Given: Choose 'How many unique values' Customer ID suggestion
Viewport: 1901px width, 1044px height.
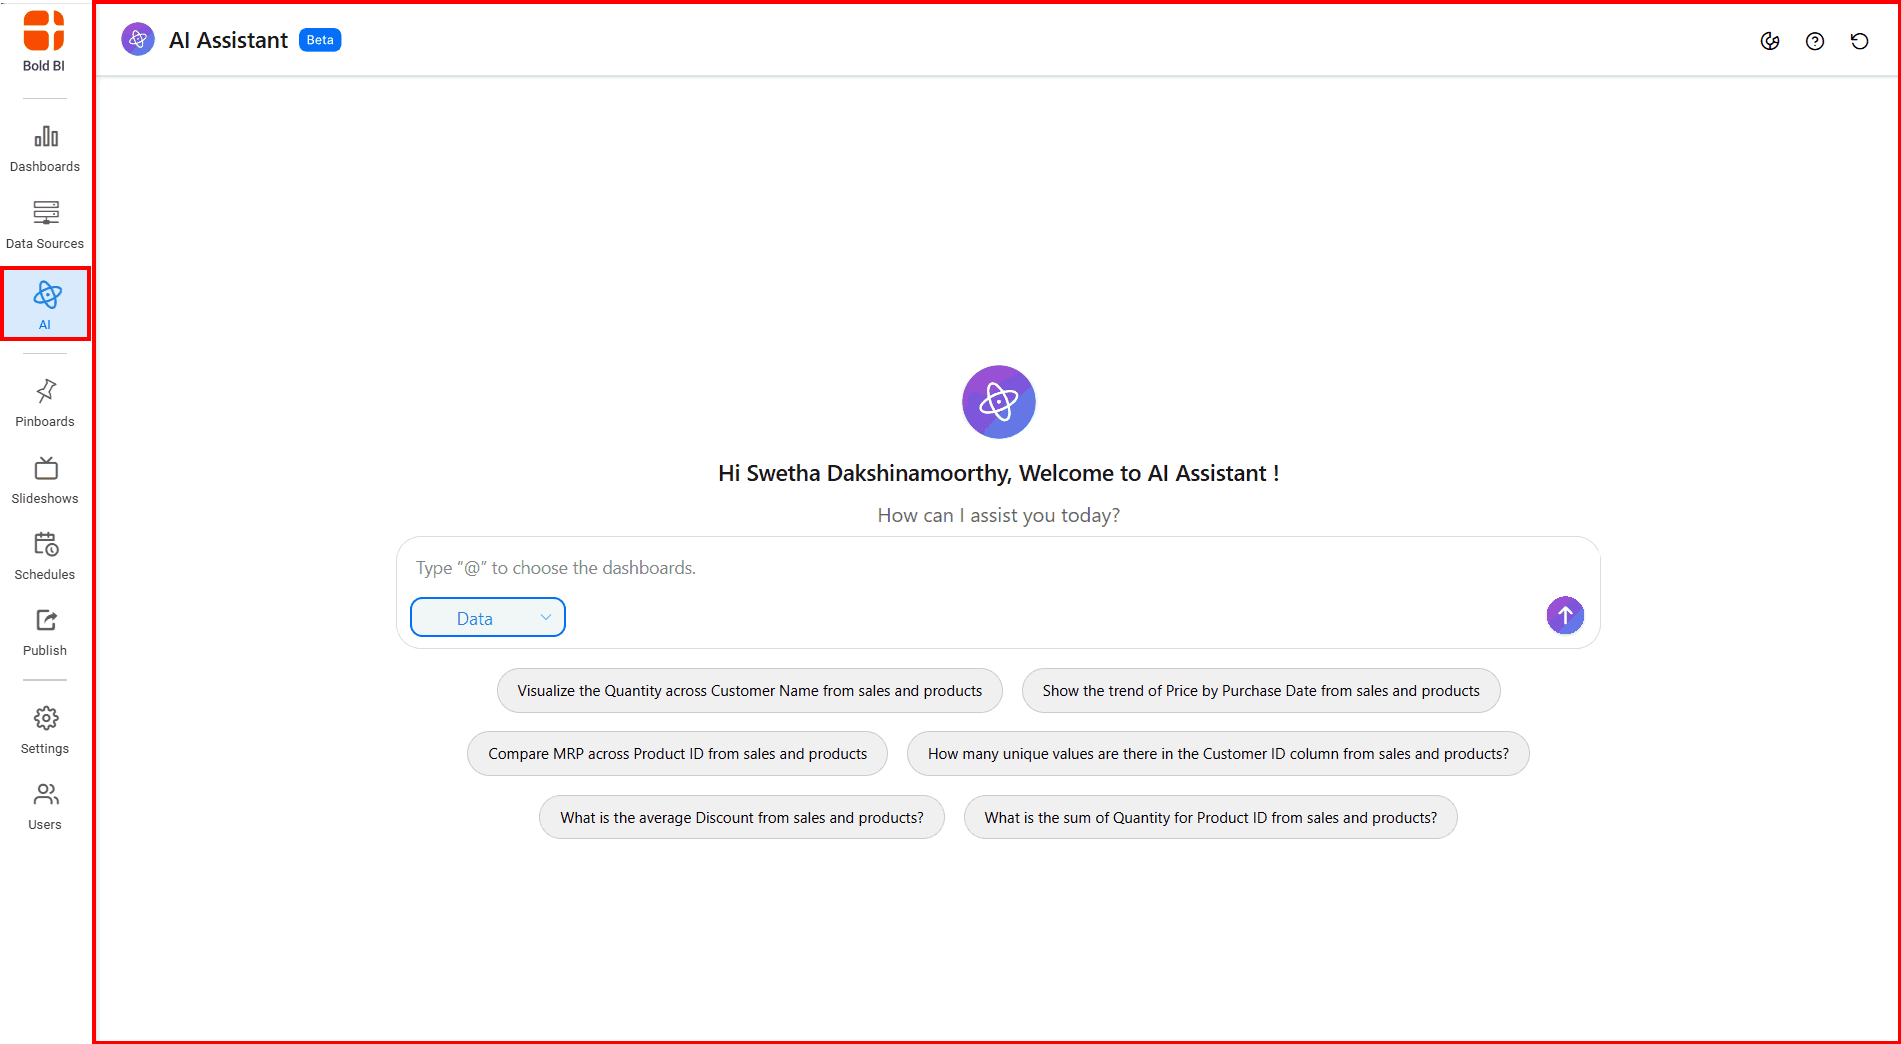Looking at the screenshot, I should point(1218,754).
